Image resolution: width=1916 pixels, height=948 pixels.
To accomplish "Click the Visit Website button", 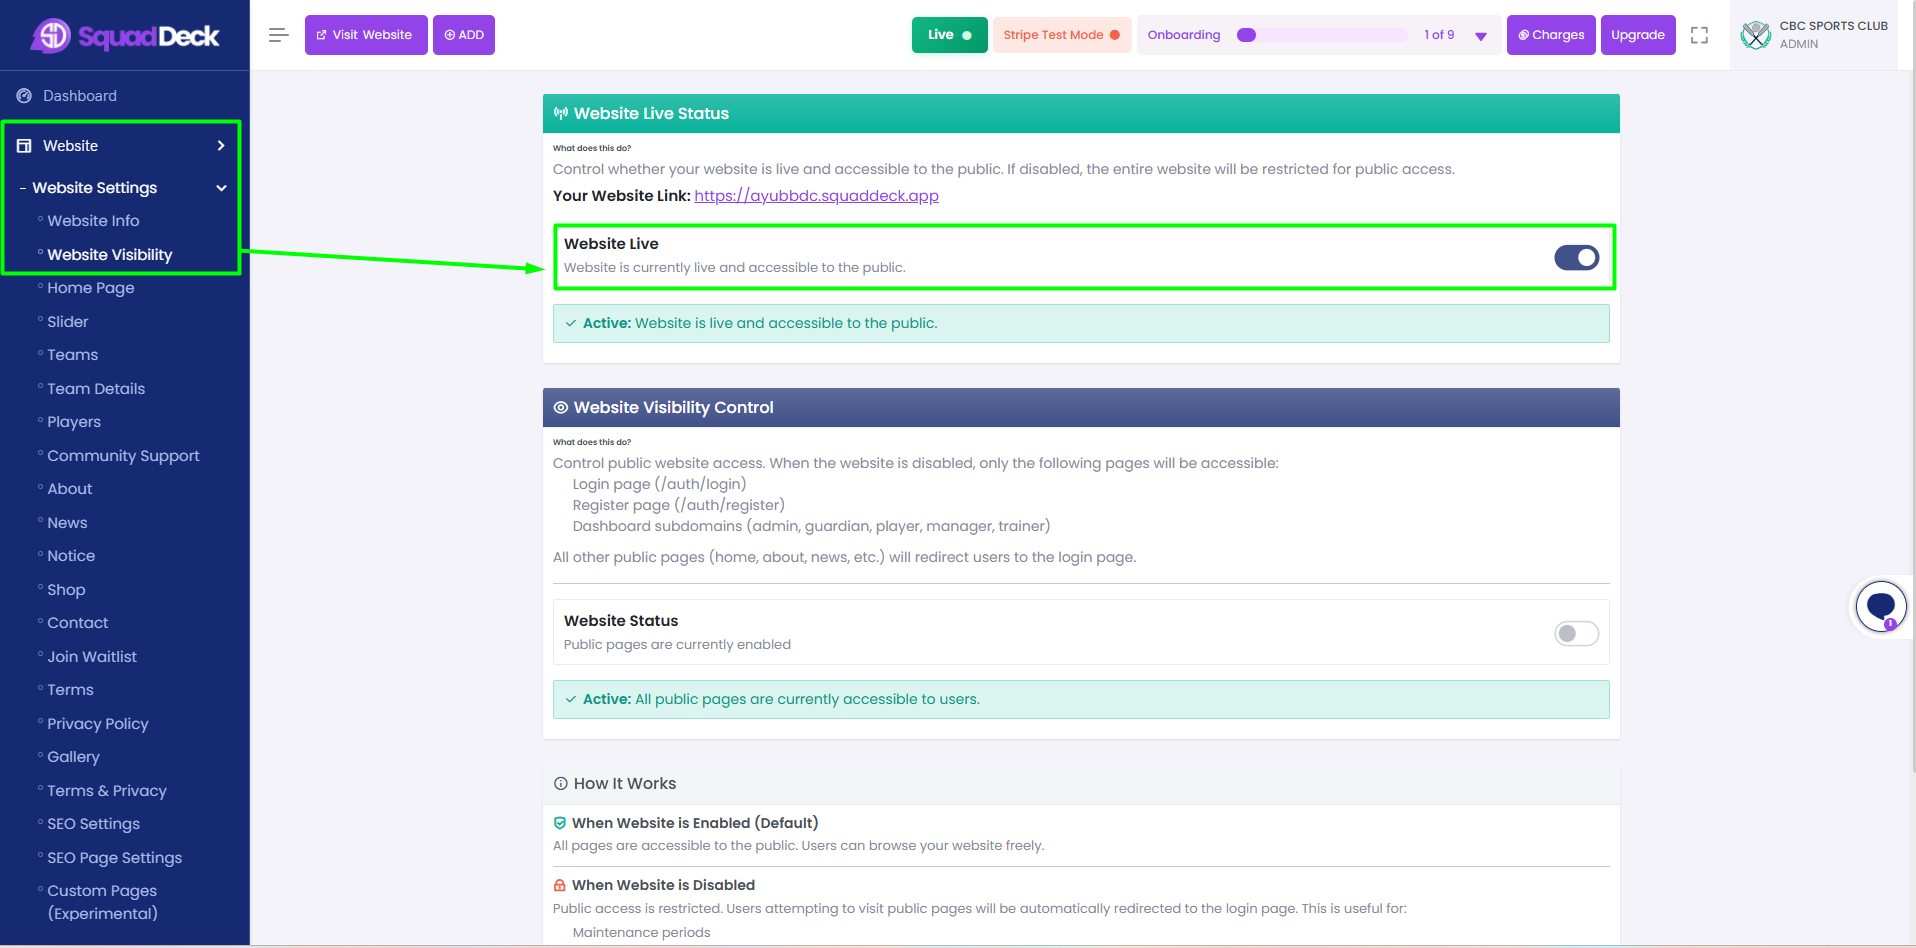I will pos(366,35).
